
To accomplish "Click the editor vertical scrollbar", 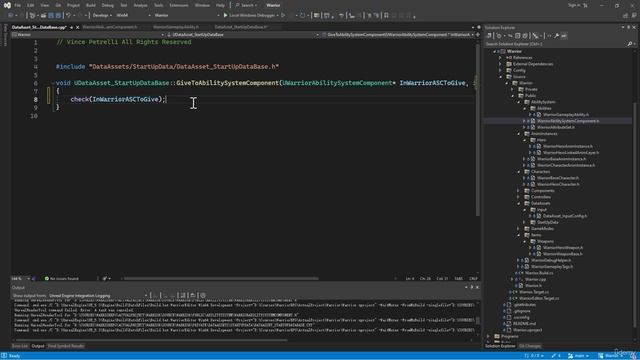I will (x=478, y=131).
